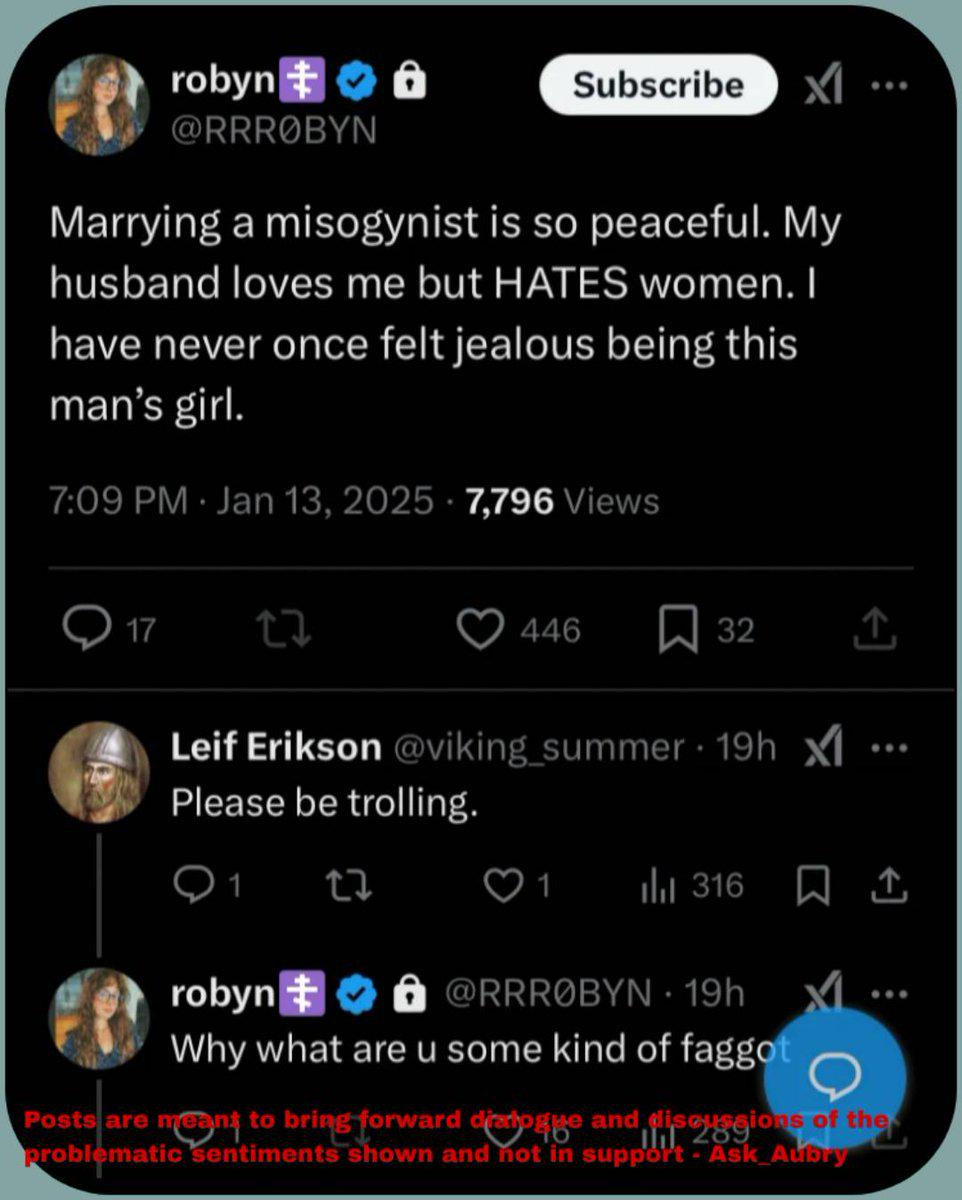Share the main post
This screenshot has height=1200, width=962.
[x=873, y=629]
